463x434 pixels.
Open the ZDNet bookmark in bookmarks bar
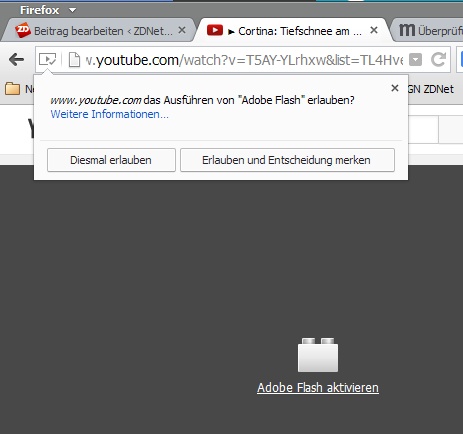[x=431, y=89]
